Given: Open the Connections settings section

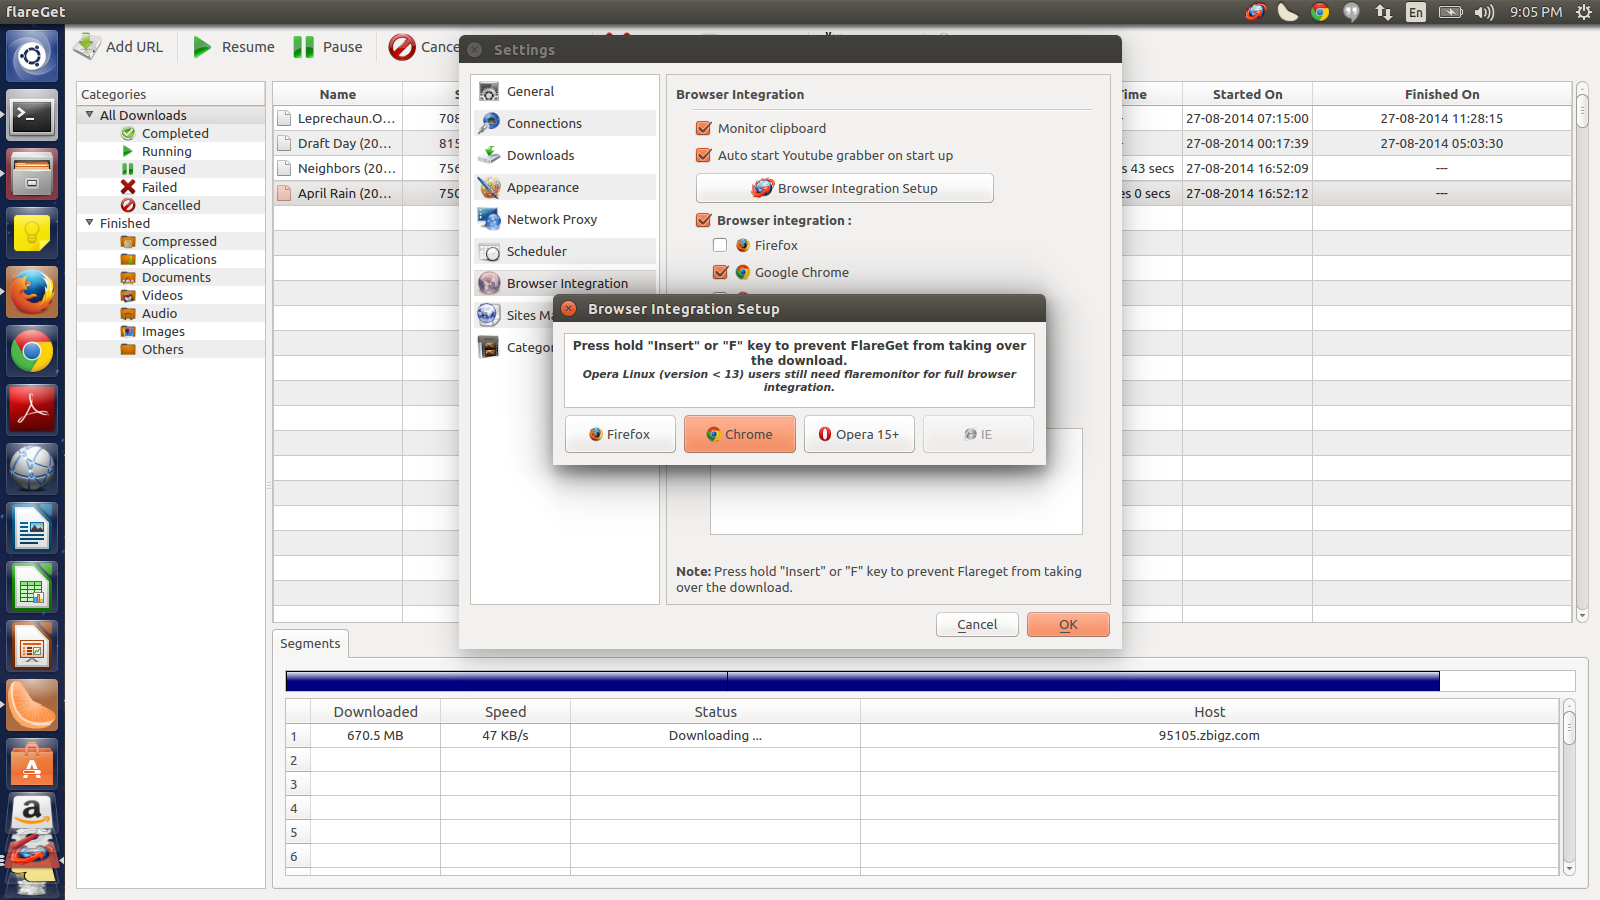Looking at the screenshot, I should pos(565,123).
